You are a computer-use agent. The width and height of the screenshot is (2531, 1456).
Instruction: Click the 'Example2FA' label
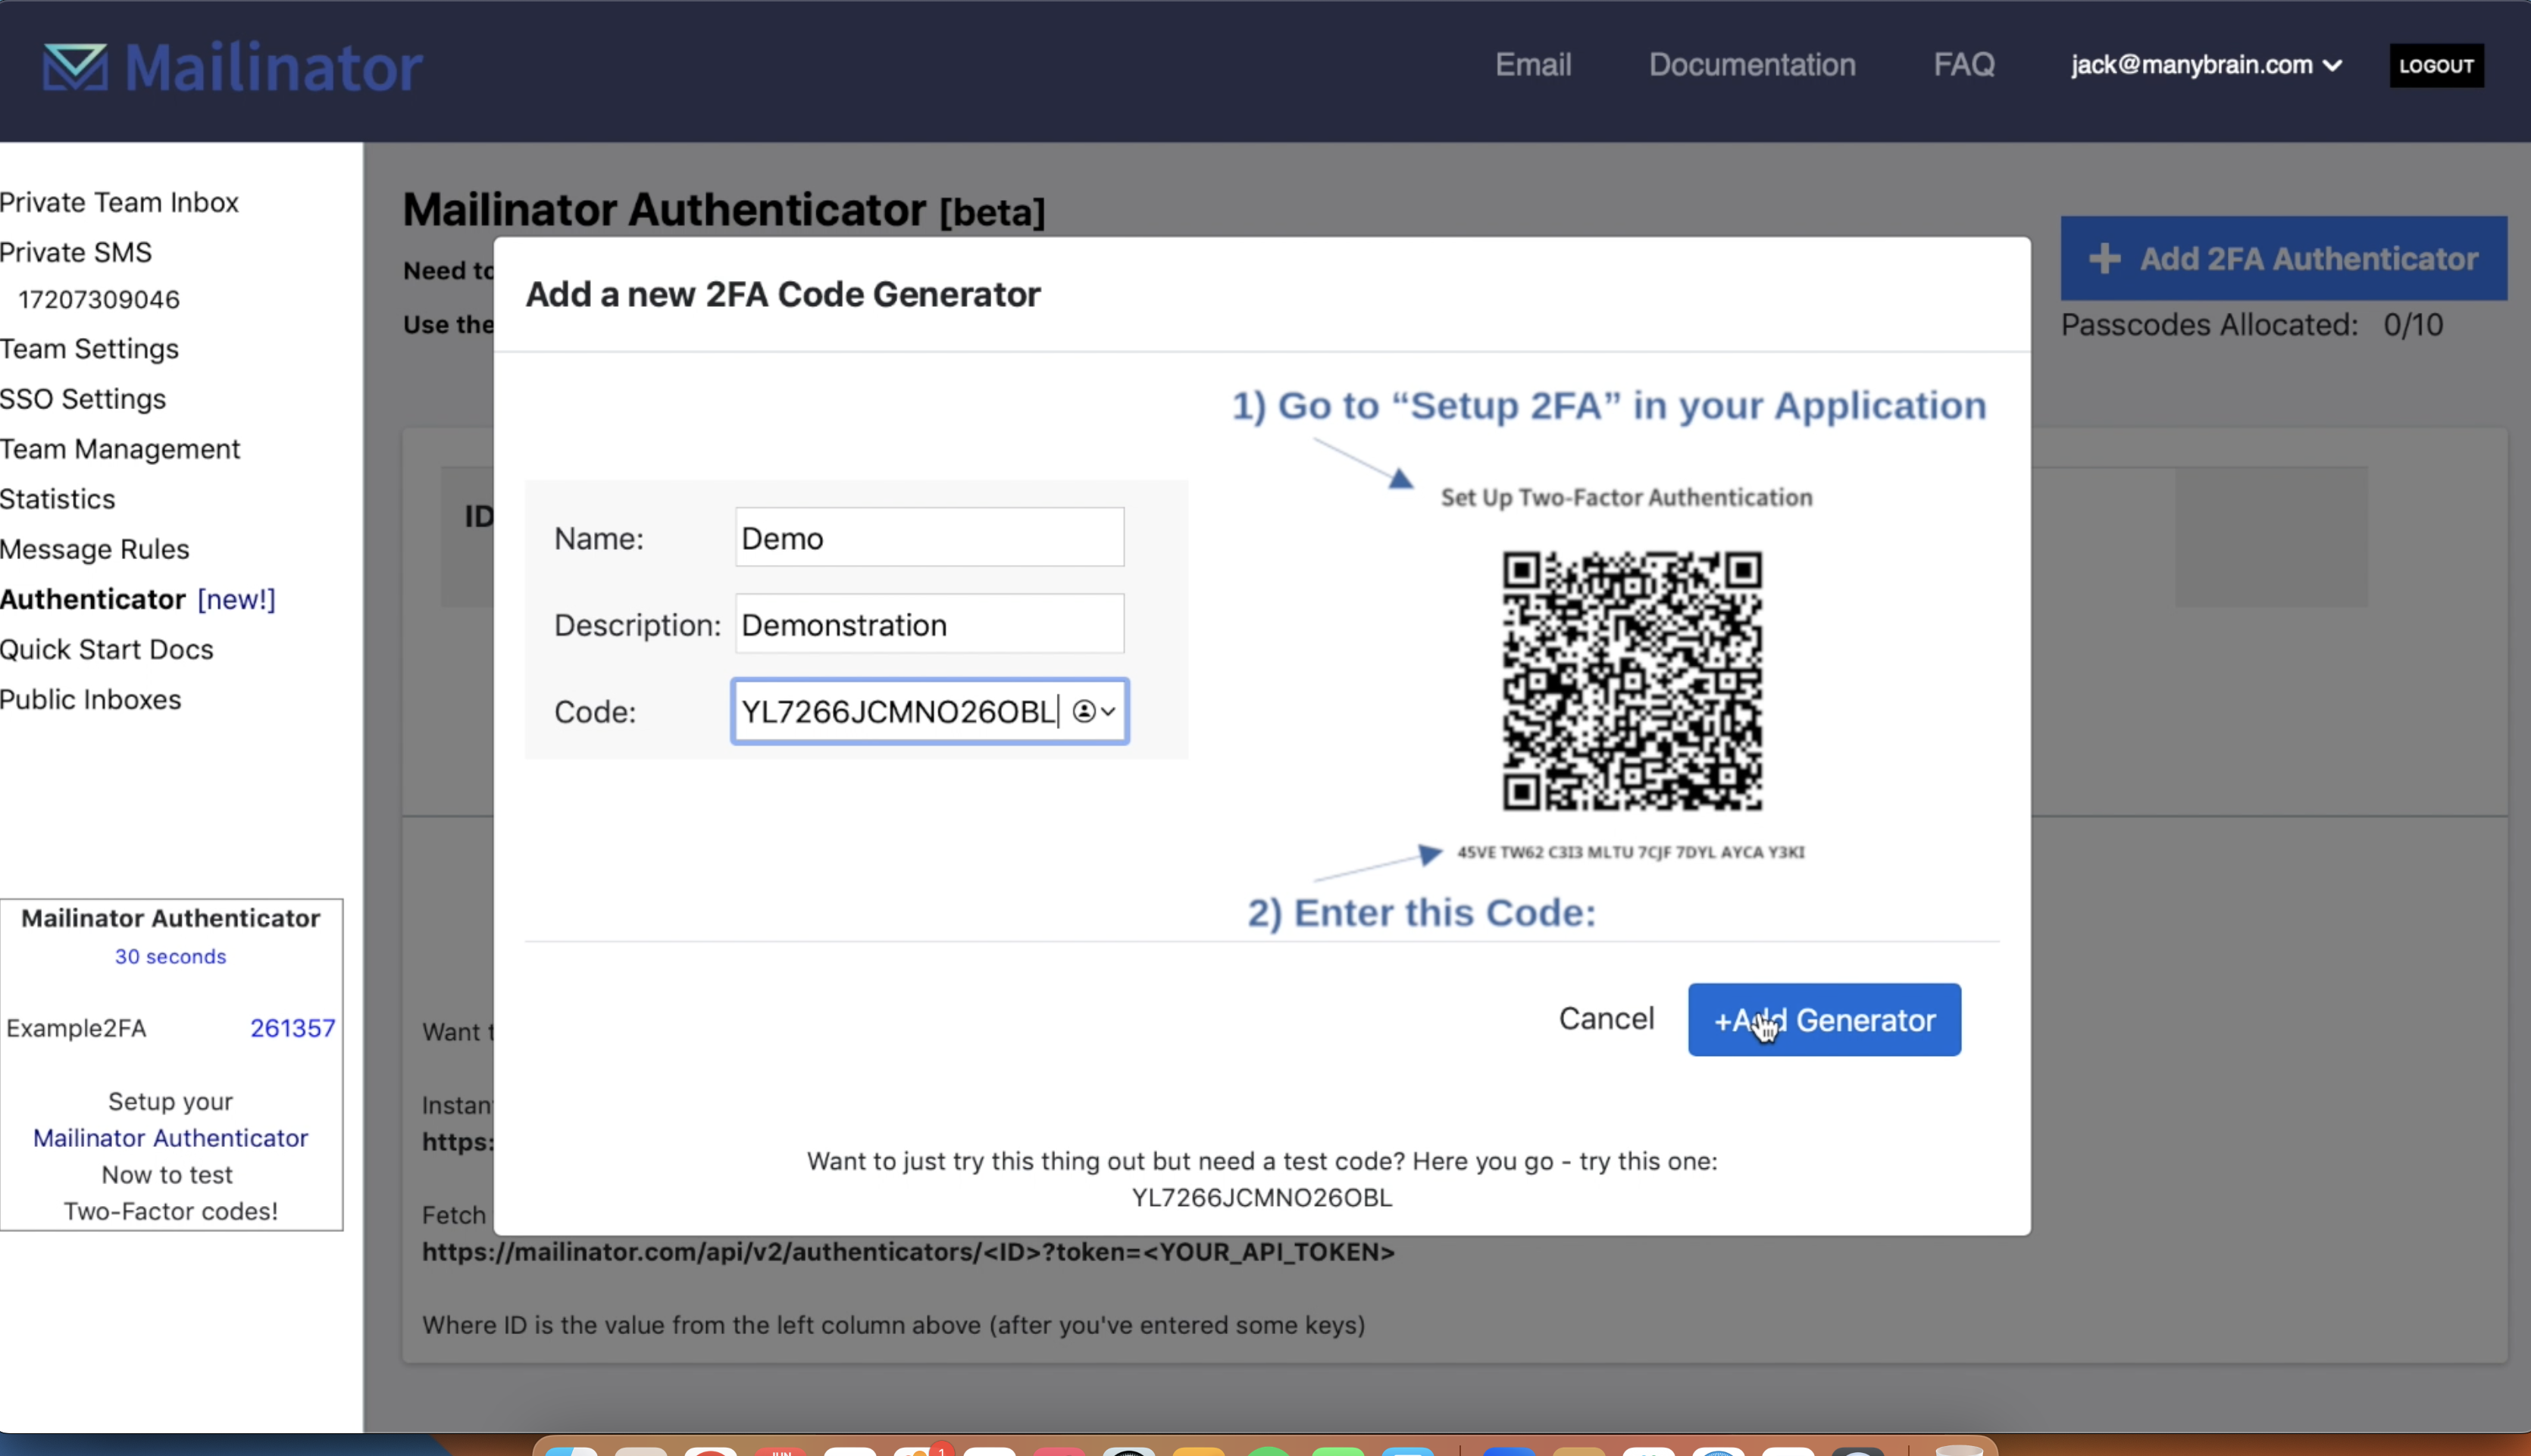pyautogui.click(x=76, y=1028)
